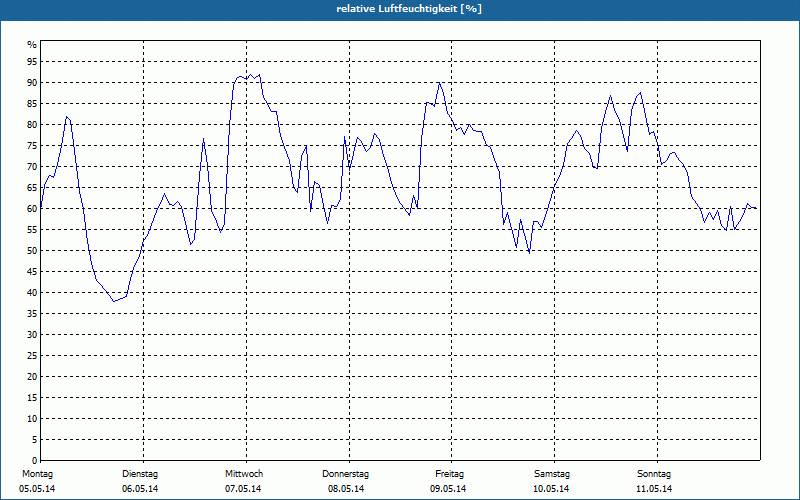Click the 'Montag' day label
The image size is (800, 500).
point(37,474)
